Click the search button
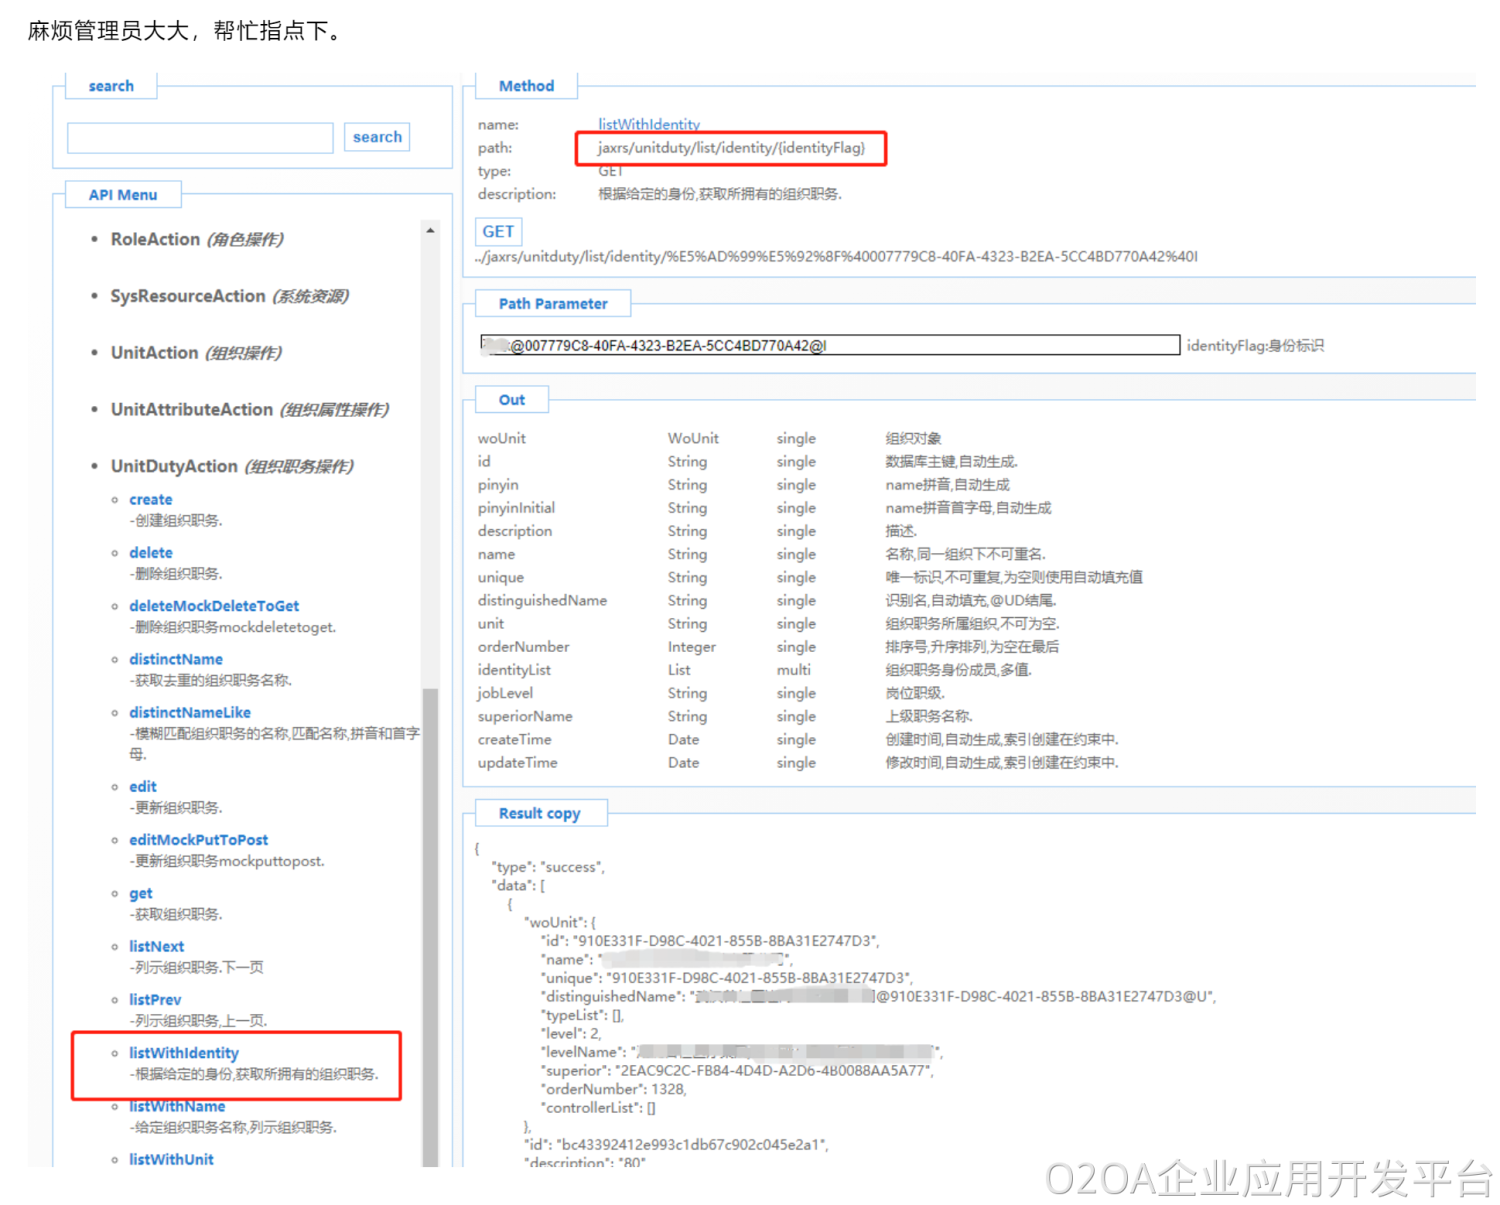 point(377,137)
